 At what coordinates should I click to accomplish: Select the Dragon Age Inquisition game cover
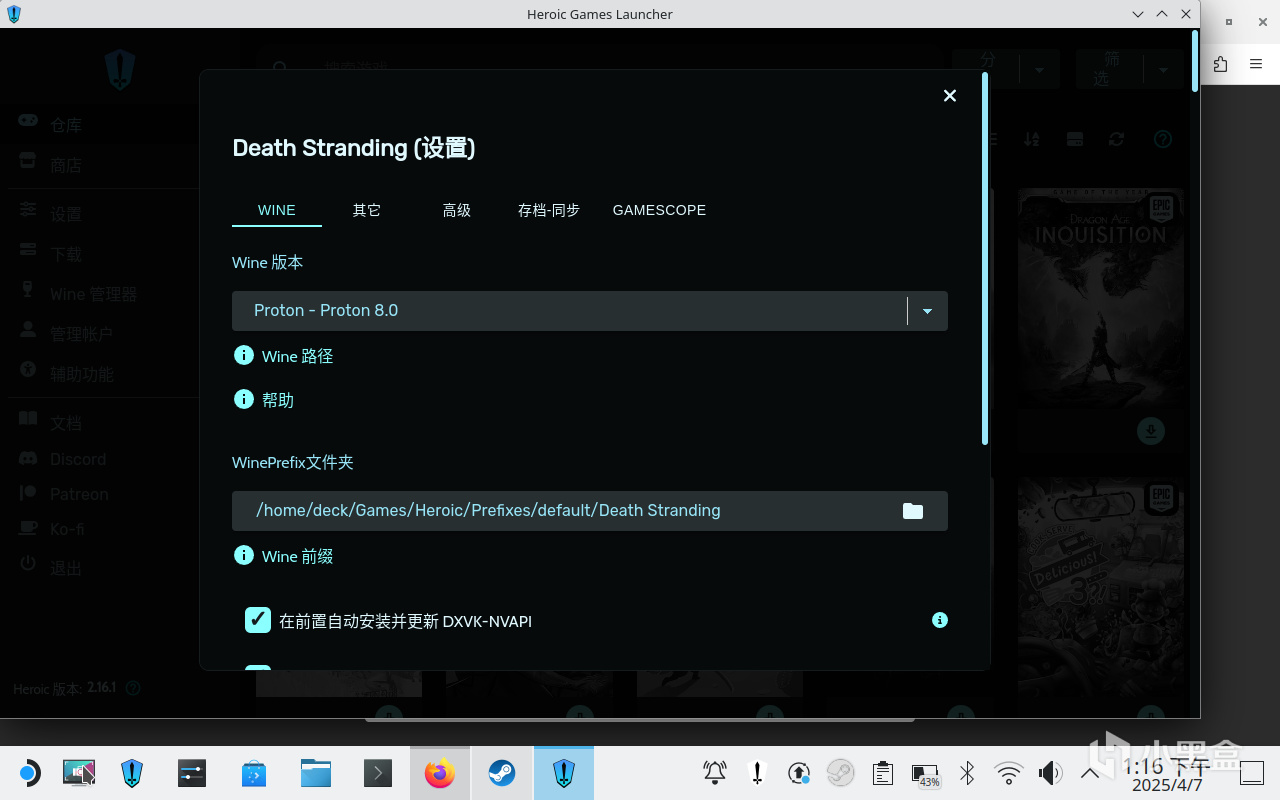click(1100, 298)
